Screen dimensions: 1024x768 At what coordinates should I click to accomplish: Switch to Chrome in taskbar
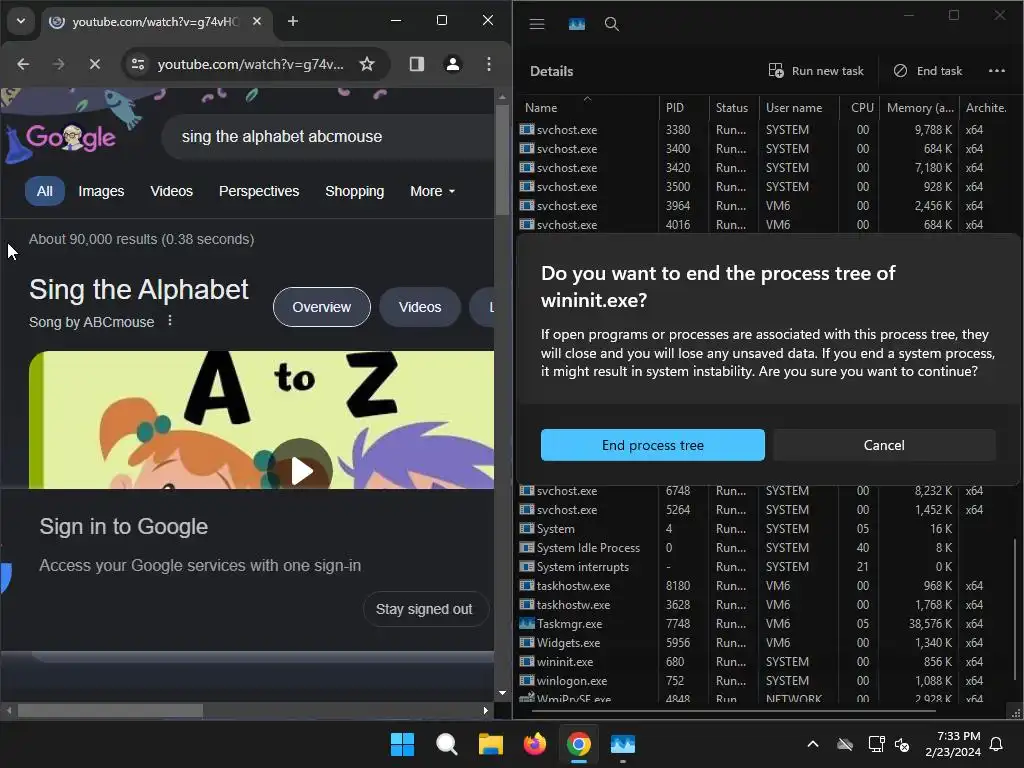coord(579,744)
